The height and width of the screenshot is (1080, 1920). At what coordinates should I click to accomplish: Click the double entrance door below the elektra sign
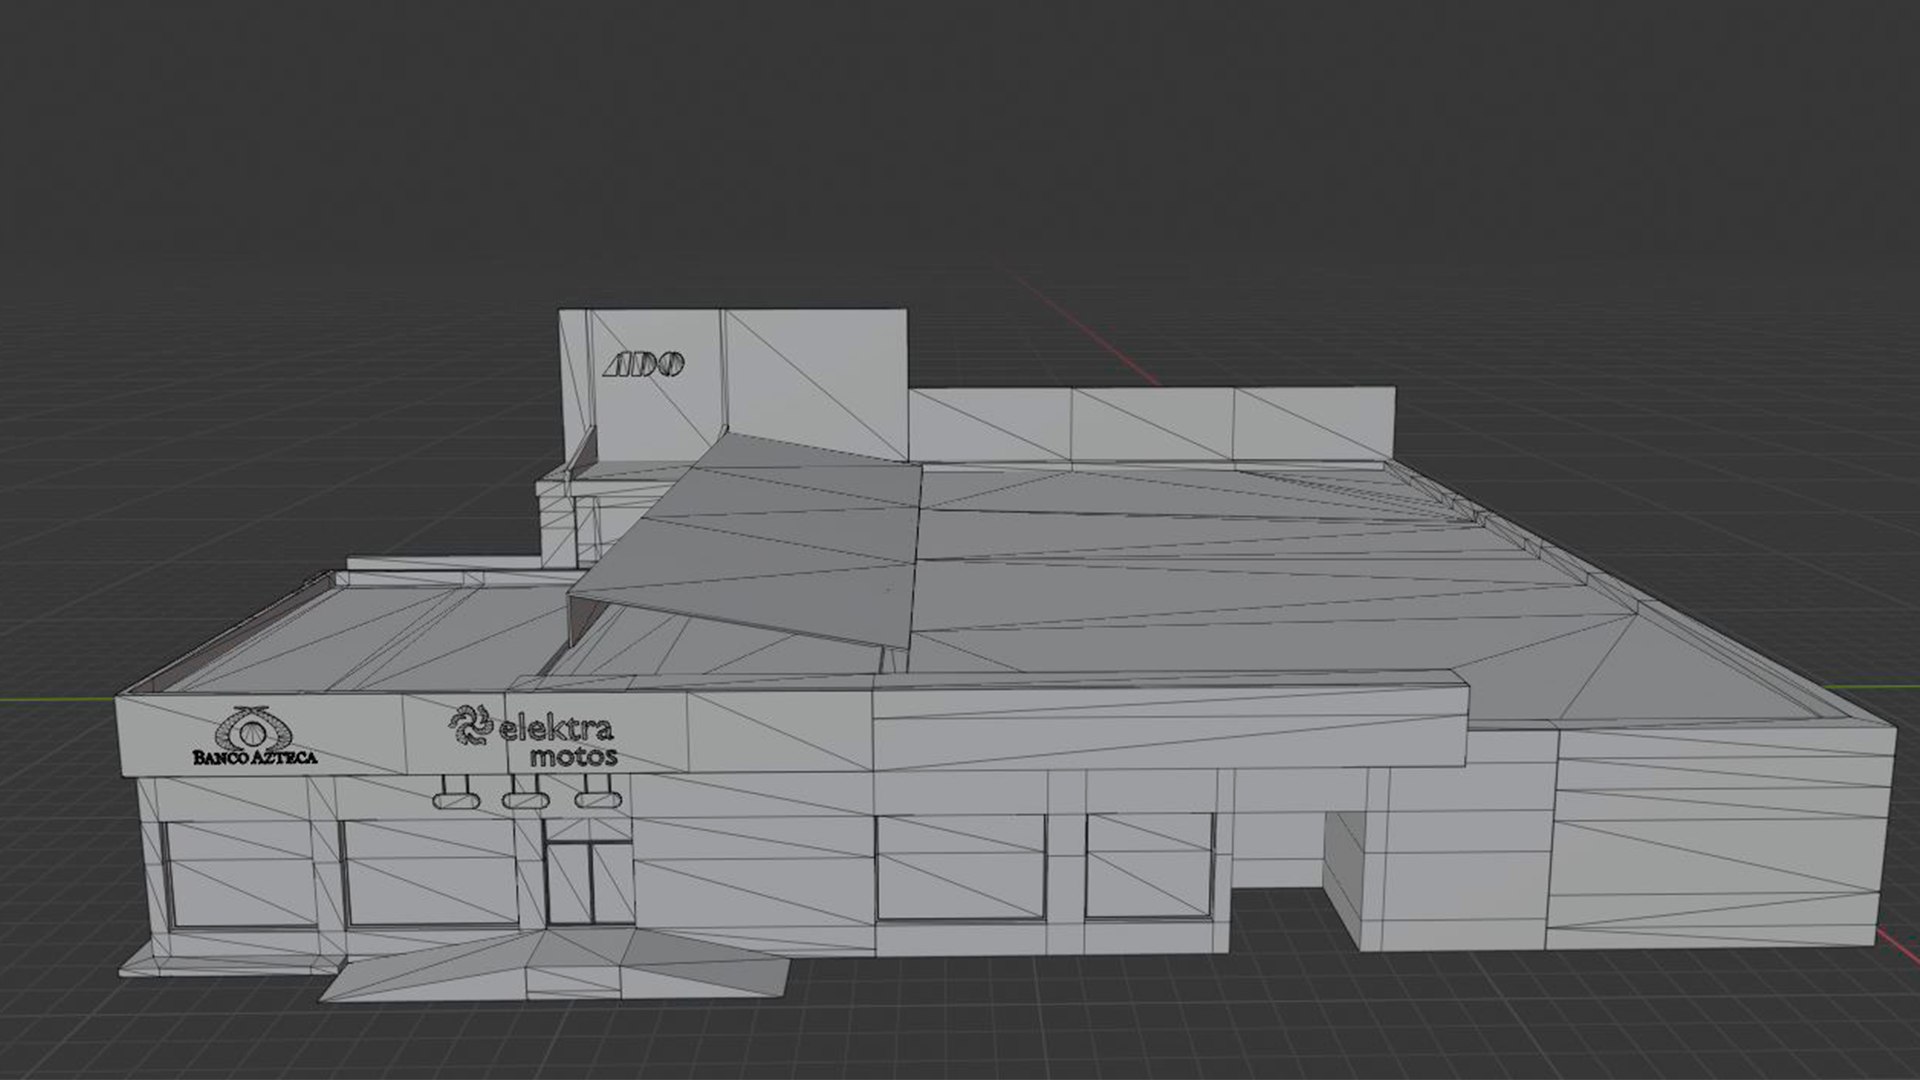589,883
